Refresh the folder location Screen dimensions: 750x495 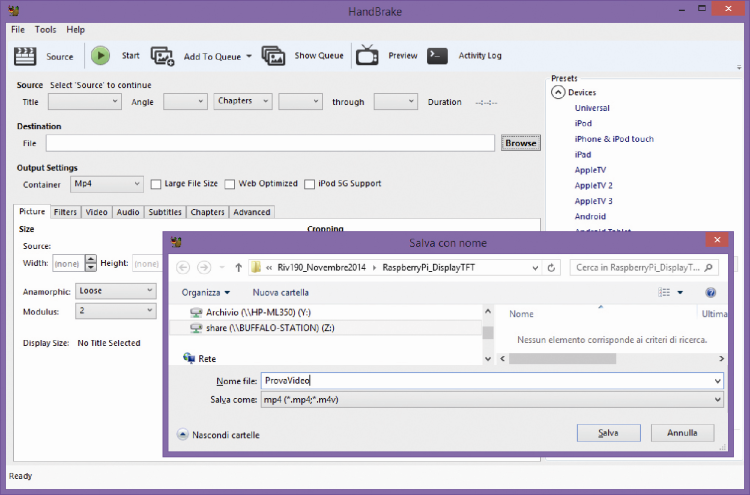(551, 268)
